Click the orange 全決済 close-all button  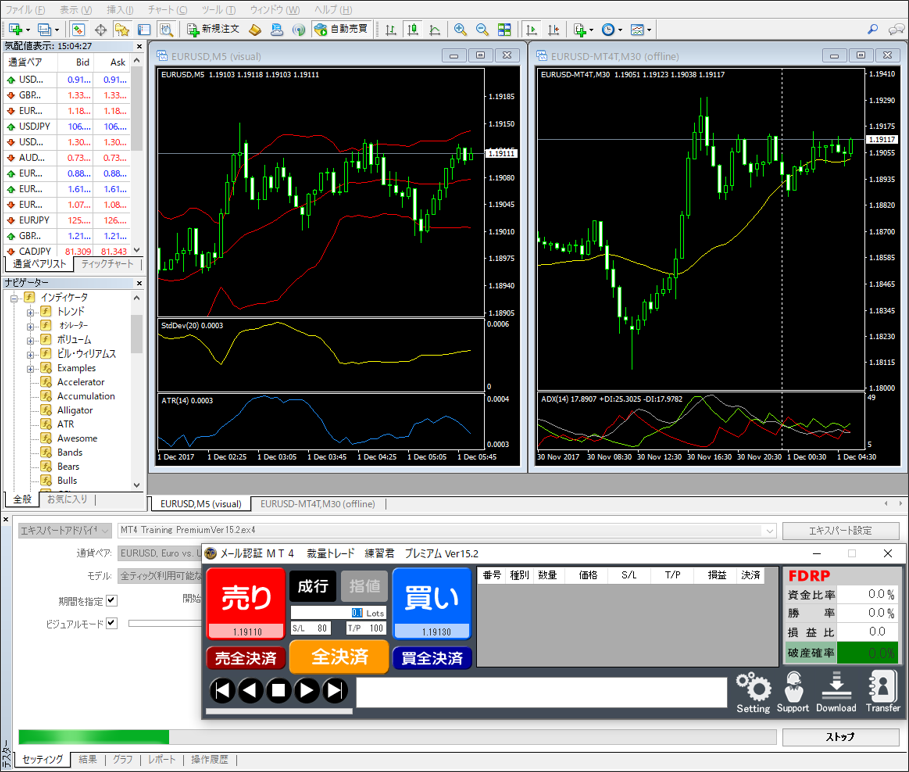point(339,657)
